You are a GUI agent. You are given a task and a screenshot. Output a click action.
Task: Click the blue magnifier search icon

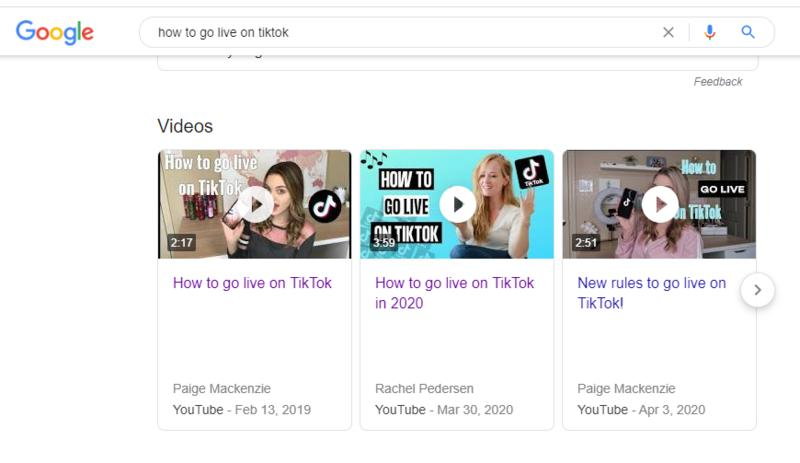pyautogui.click(x=747, y=32)
